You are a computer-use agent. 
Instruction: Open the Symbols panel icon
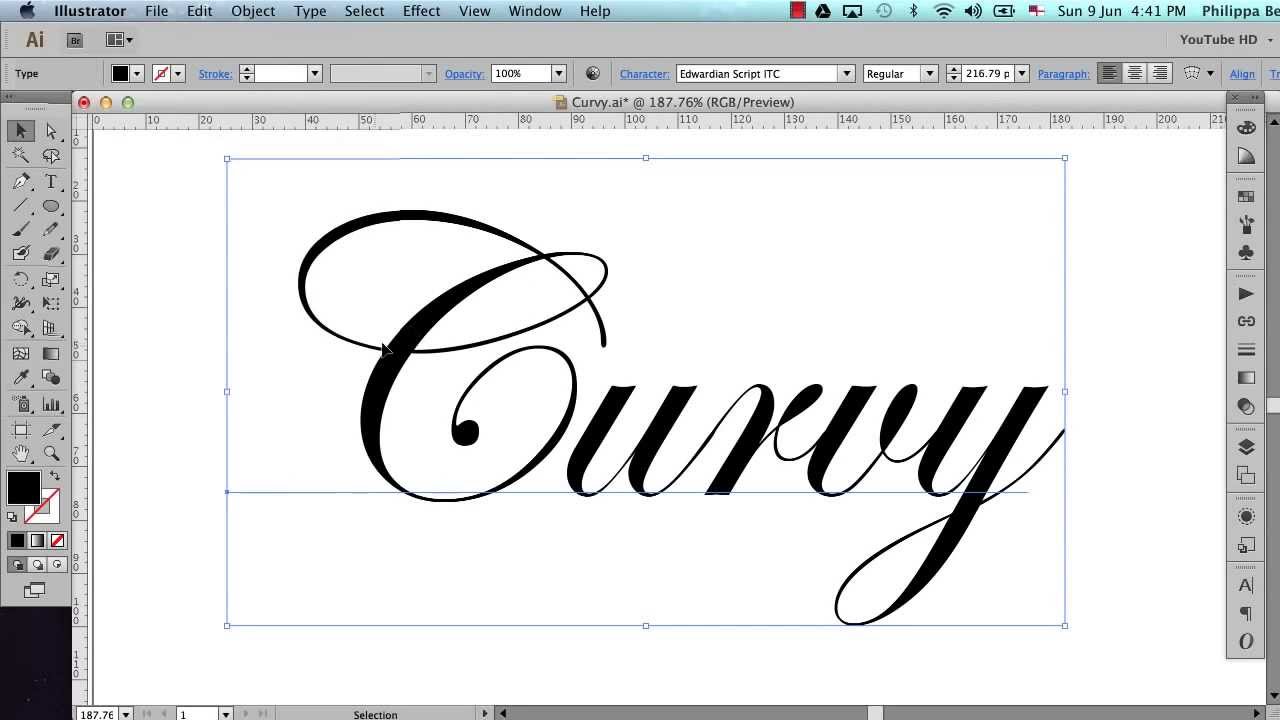point(1246,253)
